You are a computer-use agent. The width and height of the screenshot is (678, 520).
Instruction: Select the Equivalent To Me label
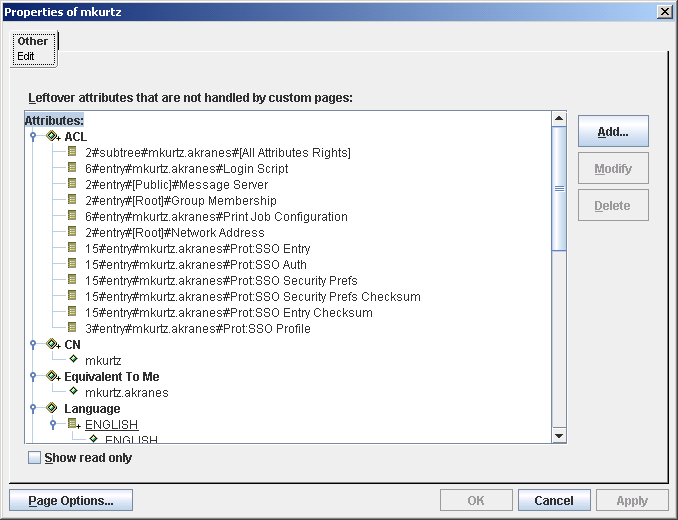point(112,376)
